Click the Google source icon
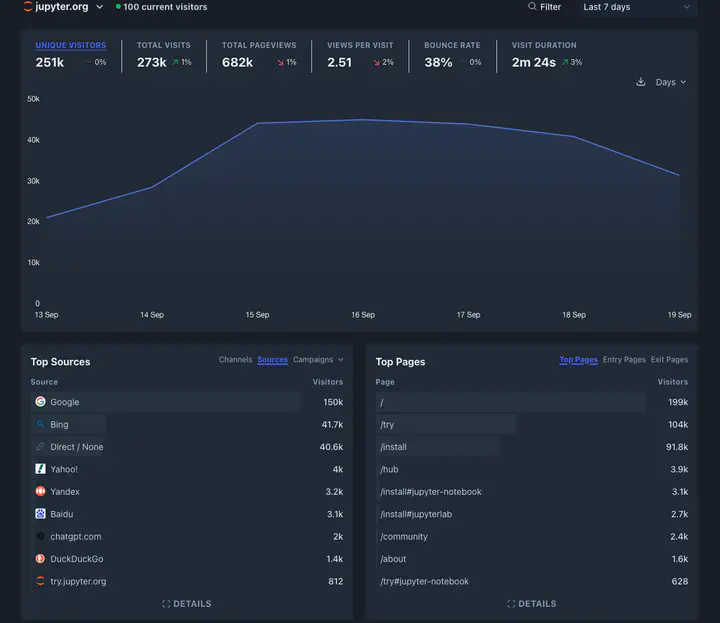 pyautogui.click(x=40, y=402)
